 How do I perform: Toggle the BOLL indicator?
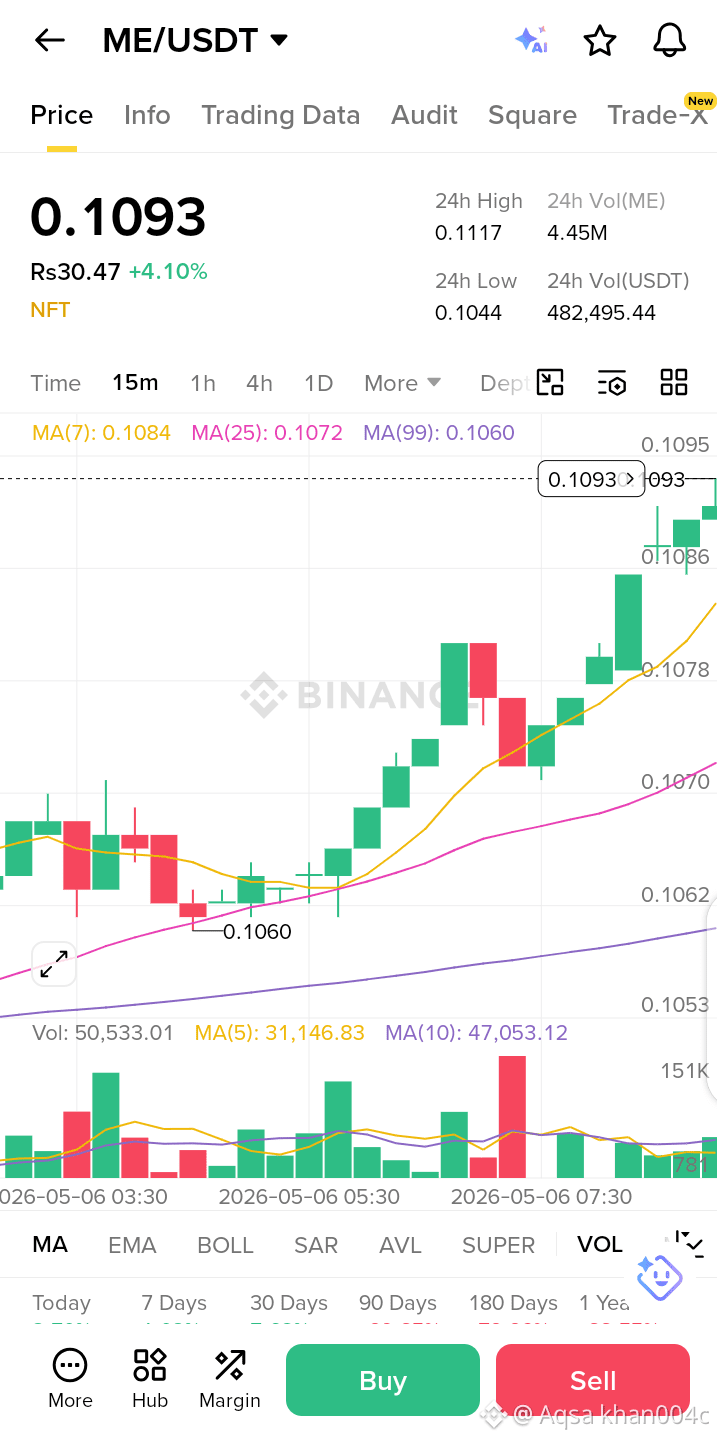pos(226,1245)
